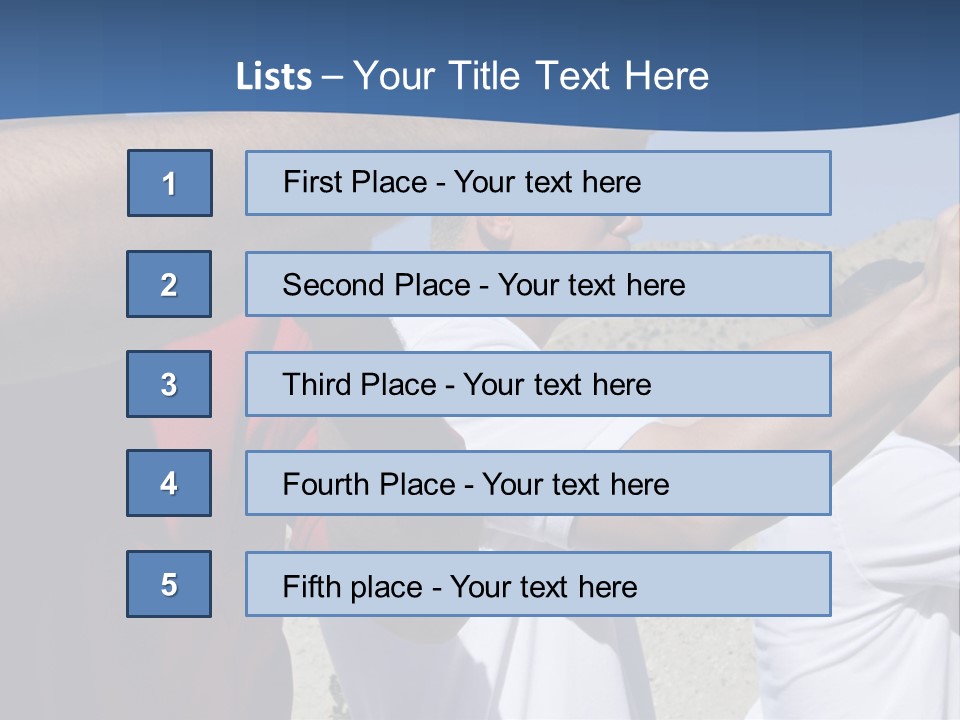960x720 pixels.
Task: Click the word First in the list
Action: [x=311, y=182]
